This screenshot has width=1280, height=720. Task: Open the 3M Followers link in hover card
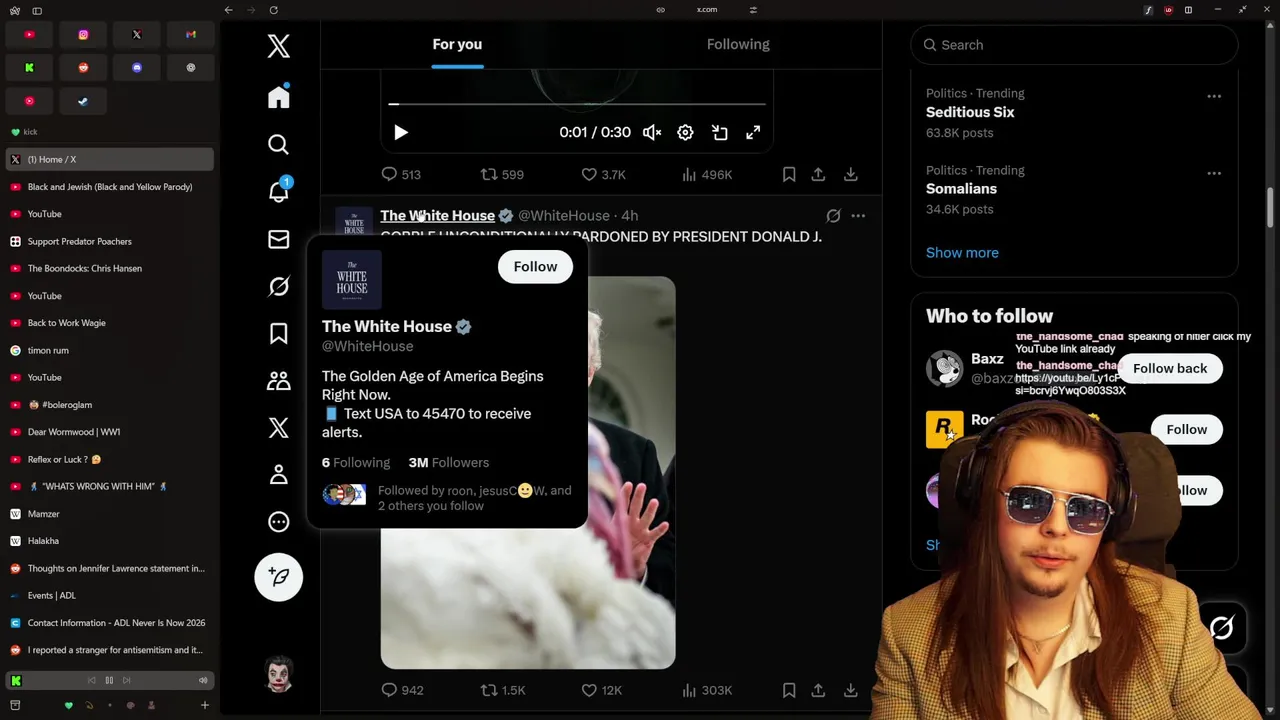[449, 462]
